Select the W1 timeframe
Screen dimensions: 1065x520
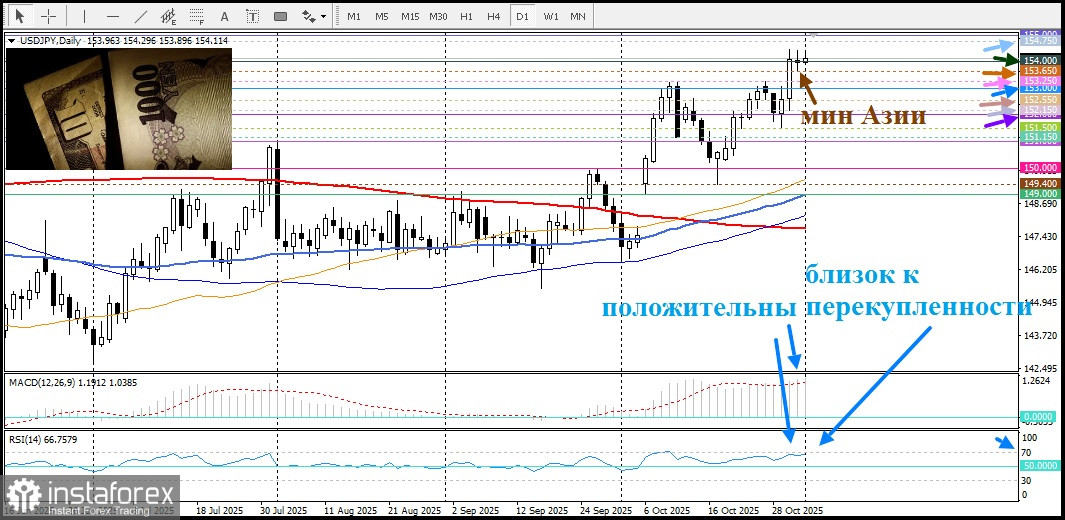click(551, 16)
